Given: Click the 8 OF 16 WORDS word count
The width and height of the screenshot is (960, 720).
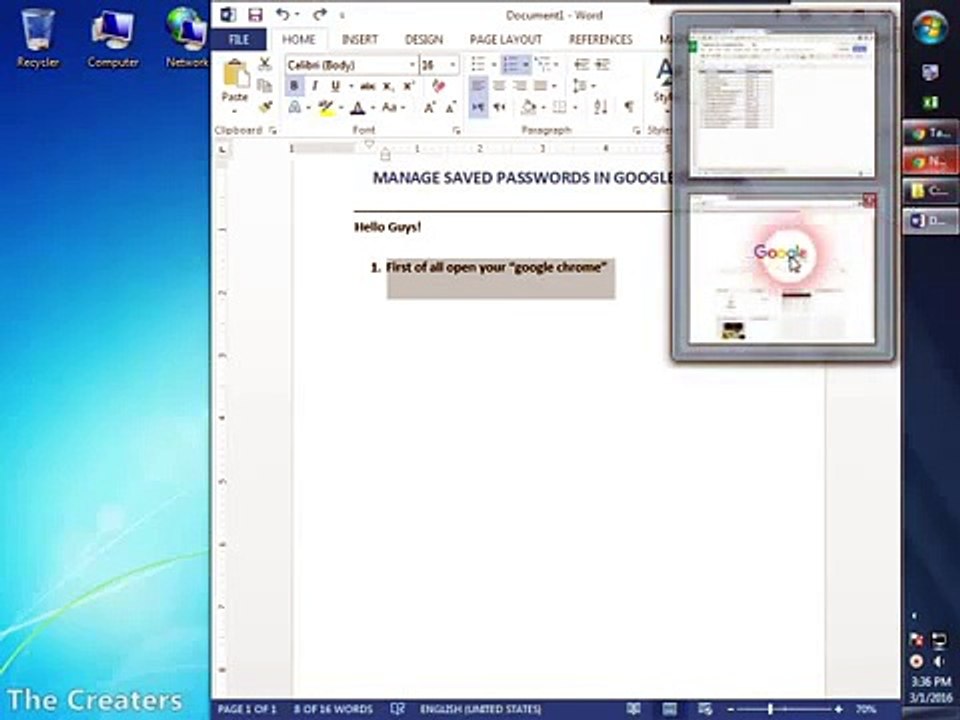Looking at the screenshot, I should 333,709.
